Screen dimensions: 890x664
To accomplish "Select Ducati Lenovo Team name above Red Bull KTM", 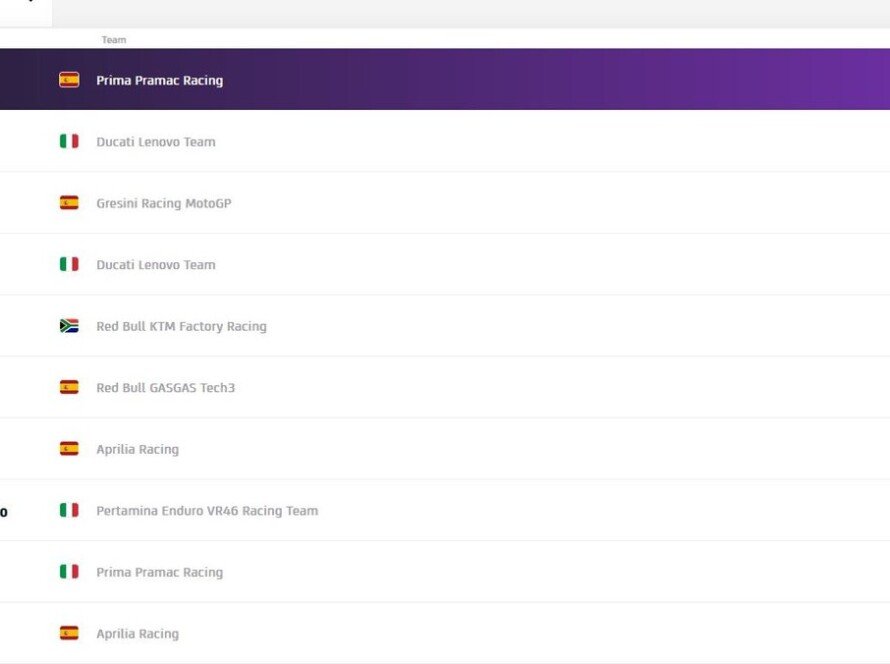I will [155, 265].
